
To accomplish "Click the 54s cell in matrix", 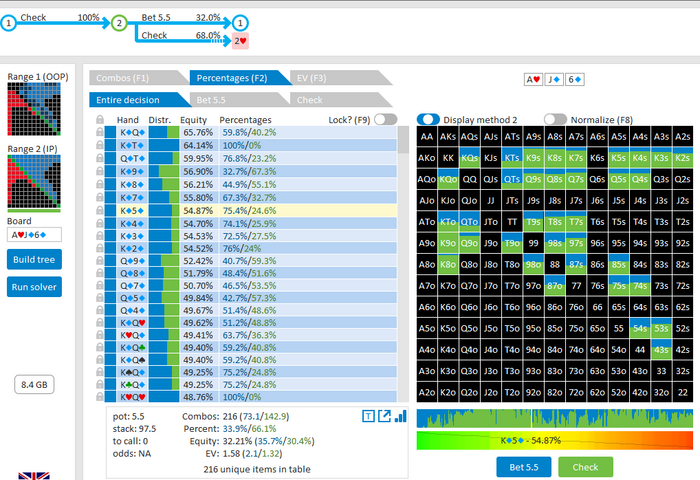I will point(640,328).
